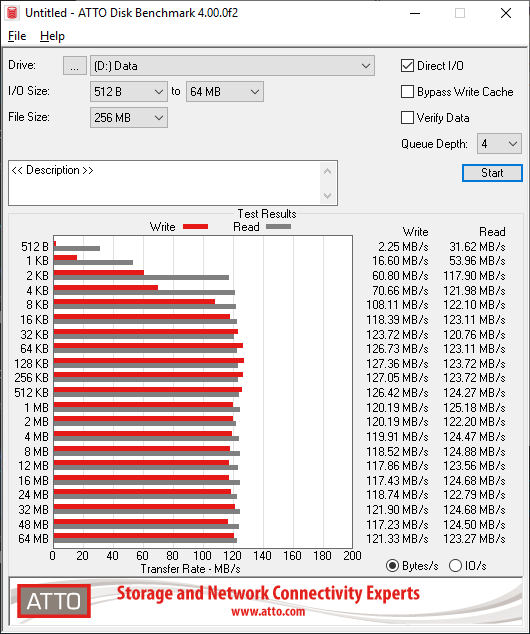This screenshot has width=530, height=634.
Task: Click the 4 KB write value 70.66 MB/s
Action: point(400,291)
